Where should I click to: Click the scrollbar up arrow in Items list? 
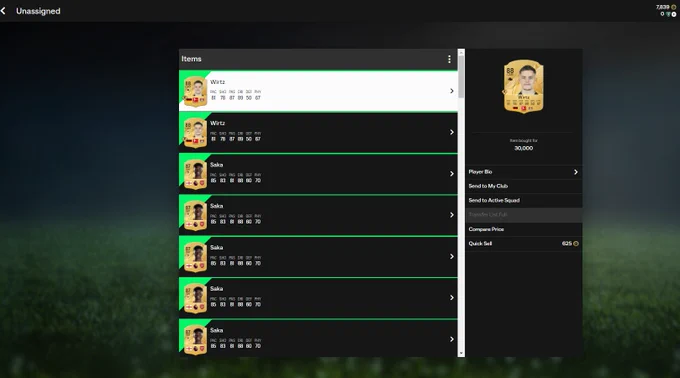461,52
